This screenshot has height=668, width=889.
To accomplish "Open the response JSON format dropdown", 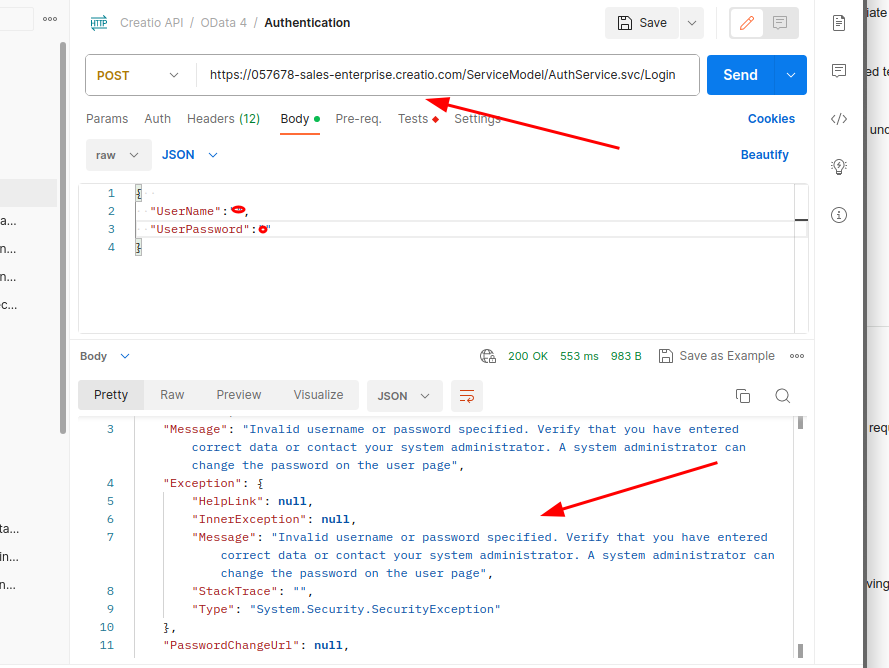I will (x=404, y=396).
